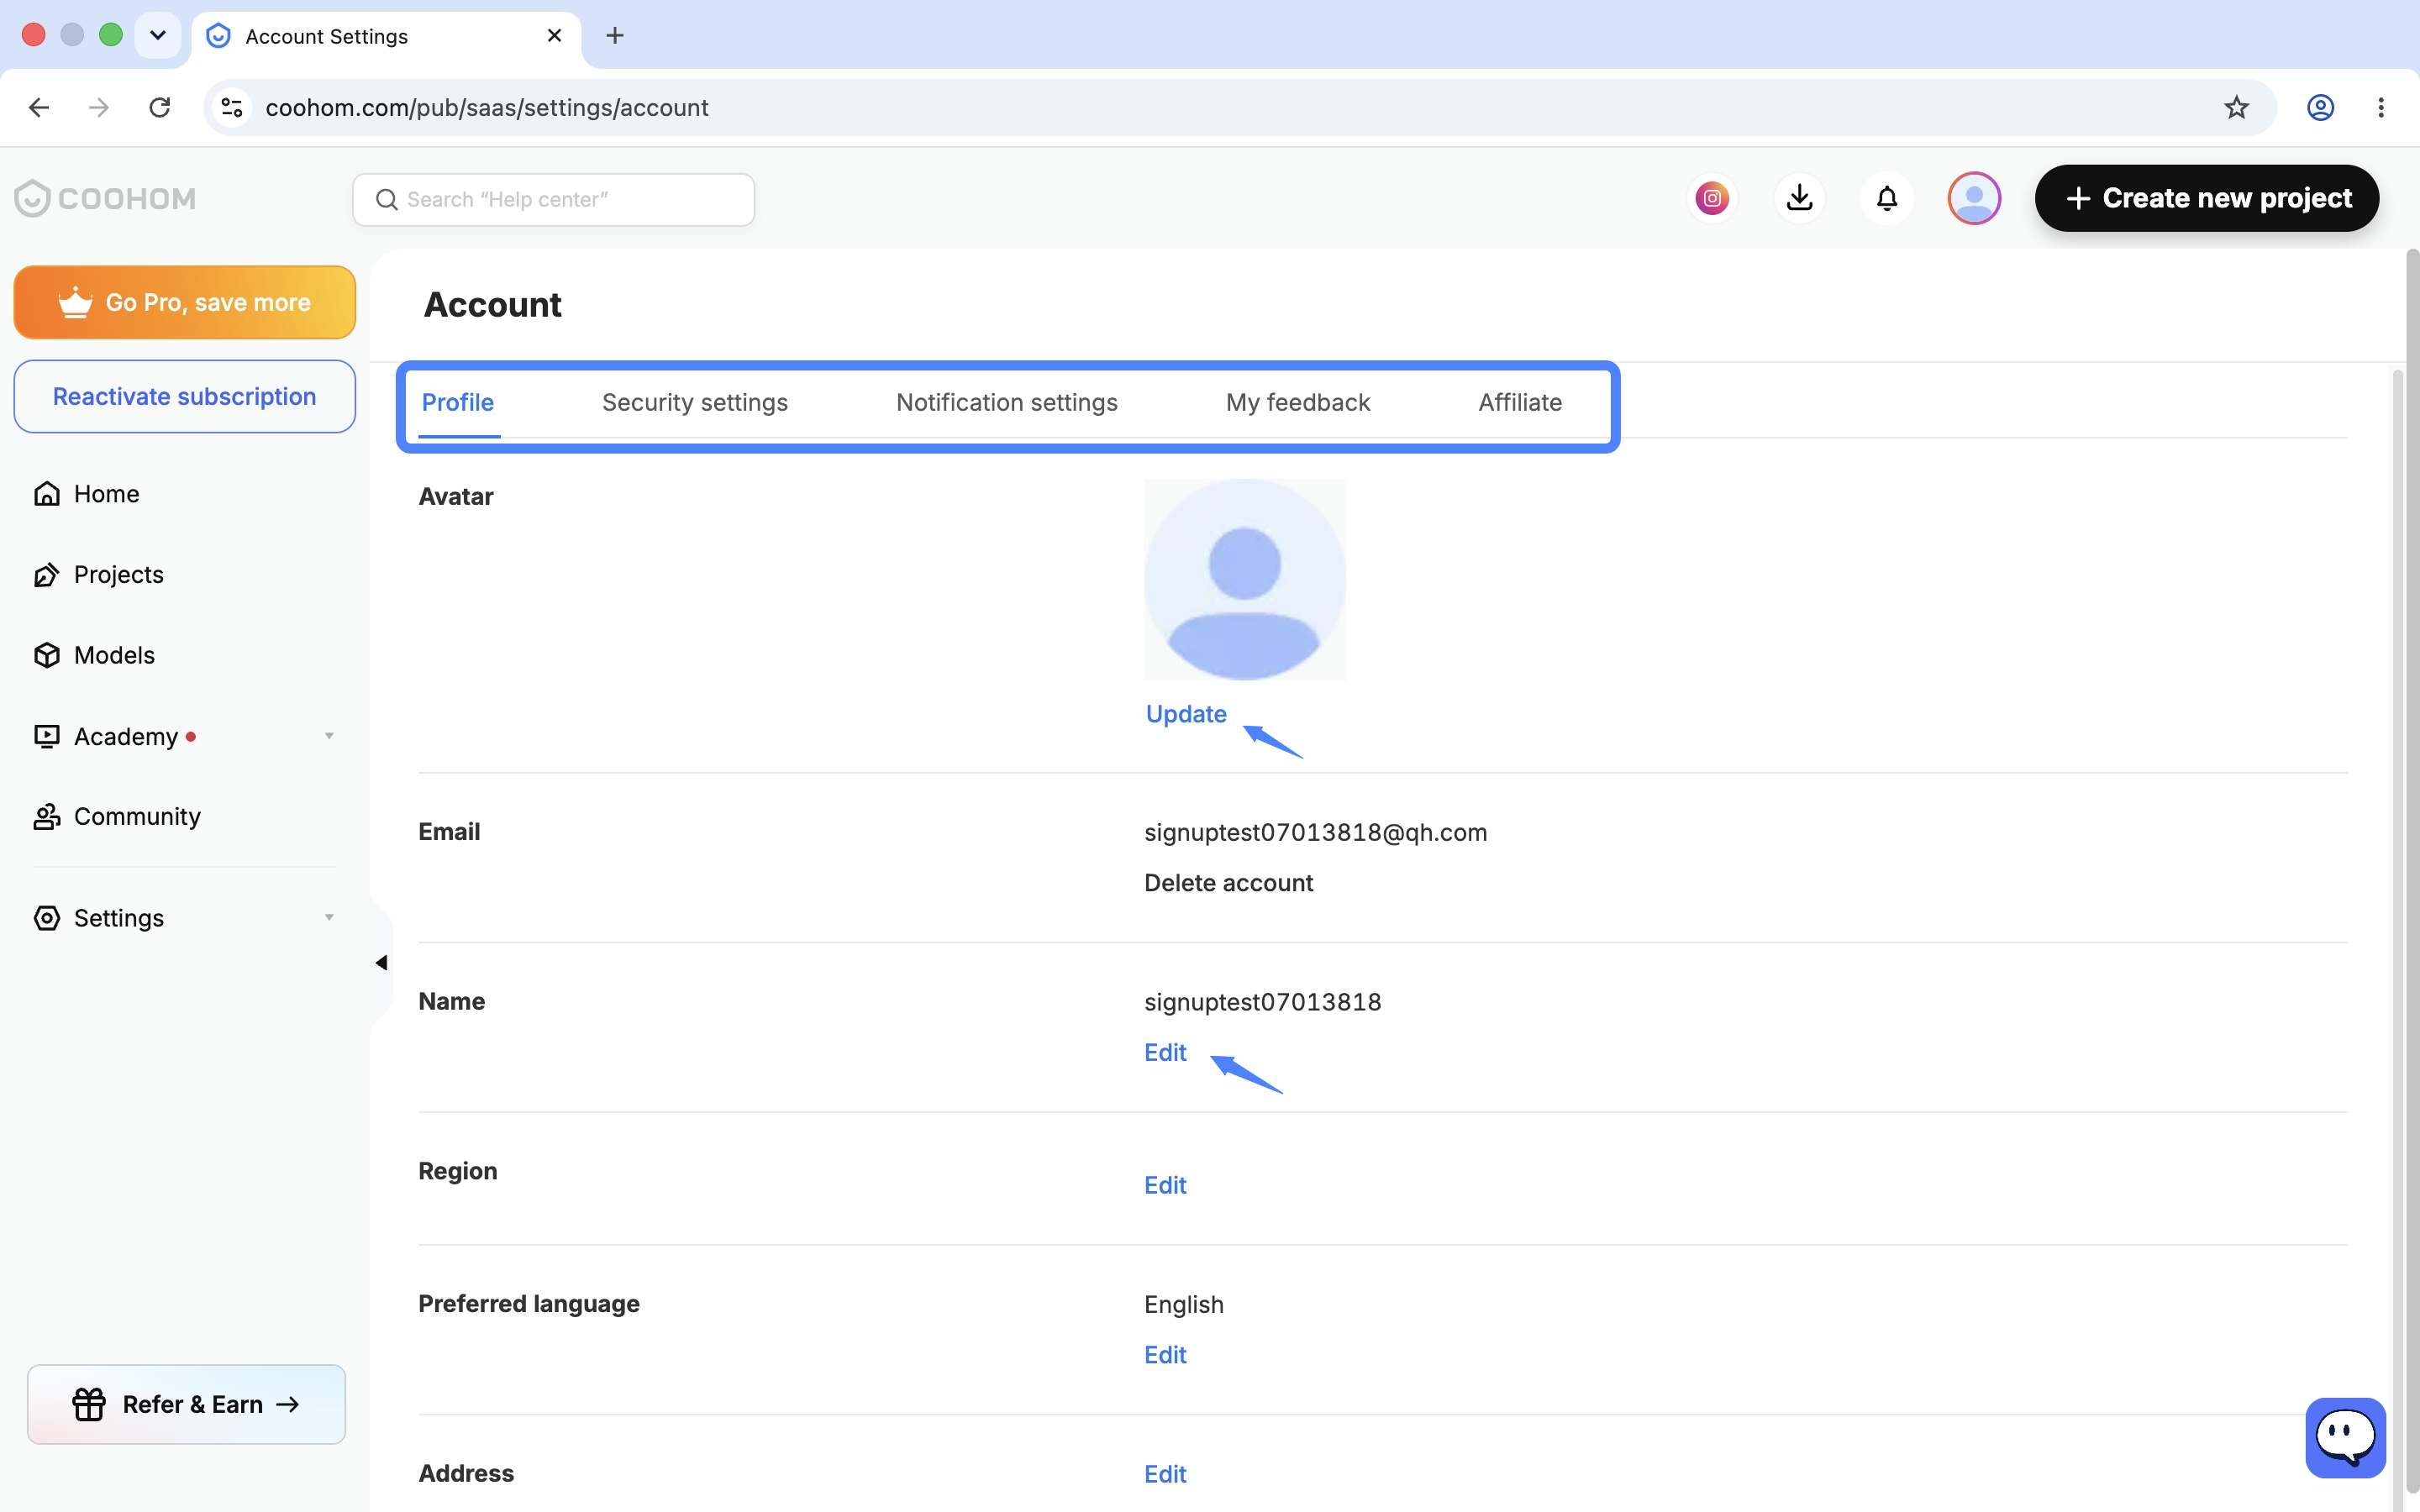Edit the Address field
The image size is (2420, 1512).
(x=1165, y=1474)
